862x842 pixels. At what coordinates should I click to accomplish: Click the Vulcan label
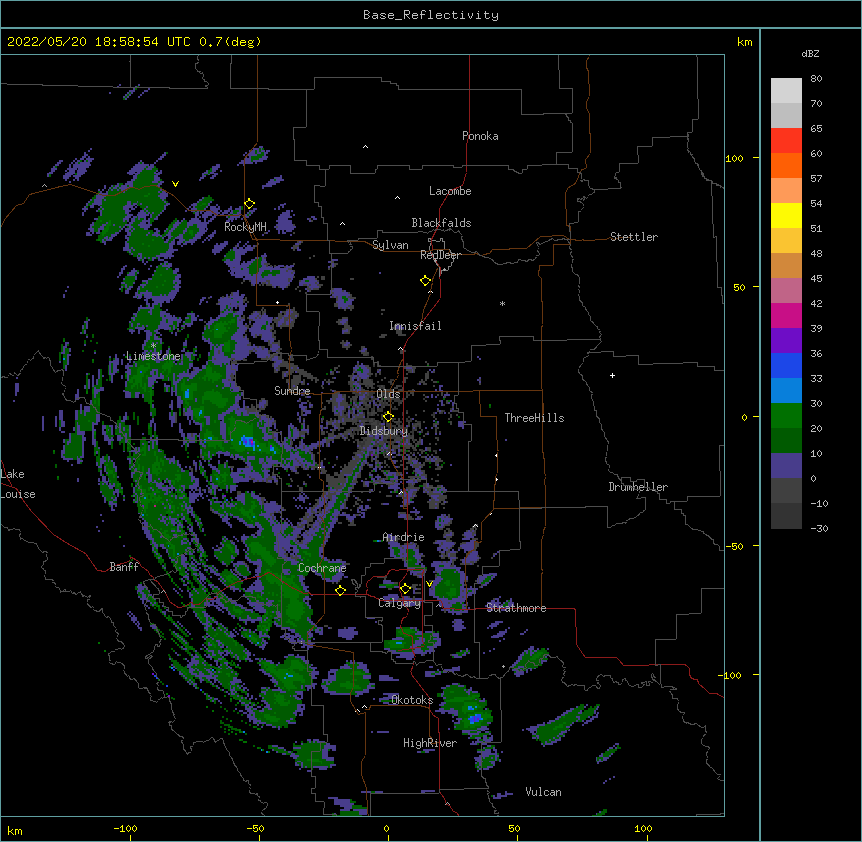[x=543, y=792]
